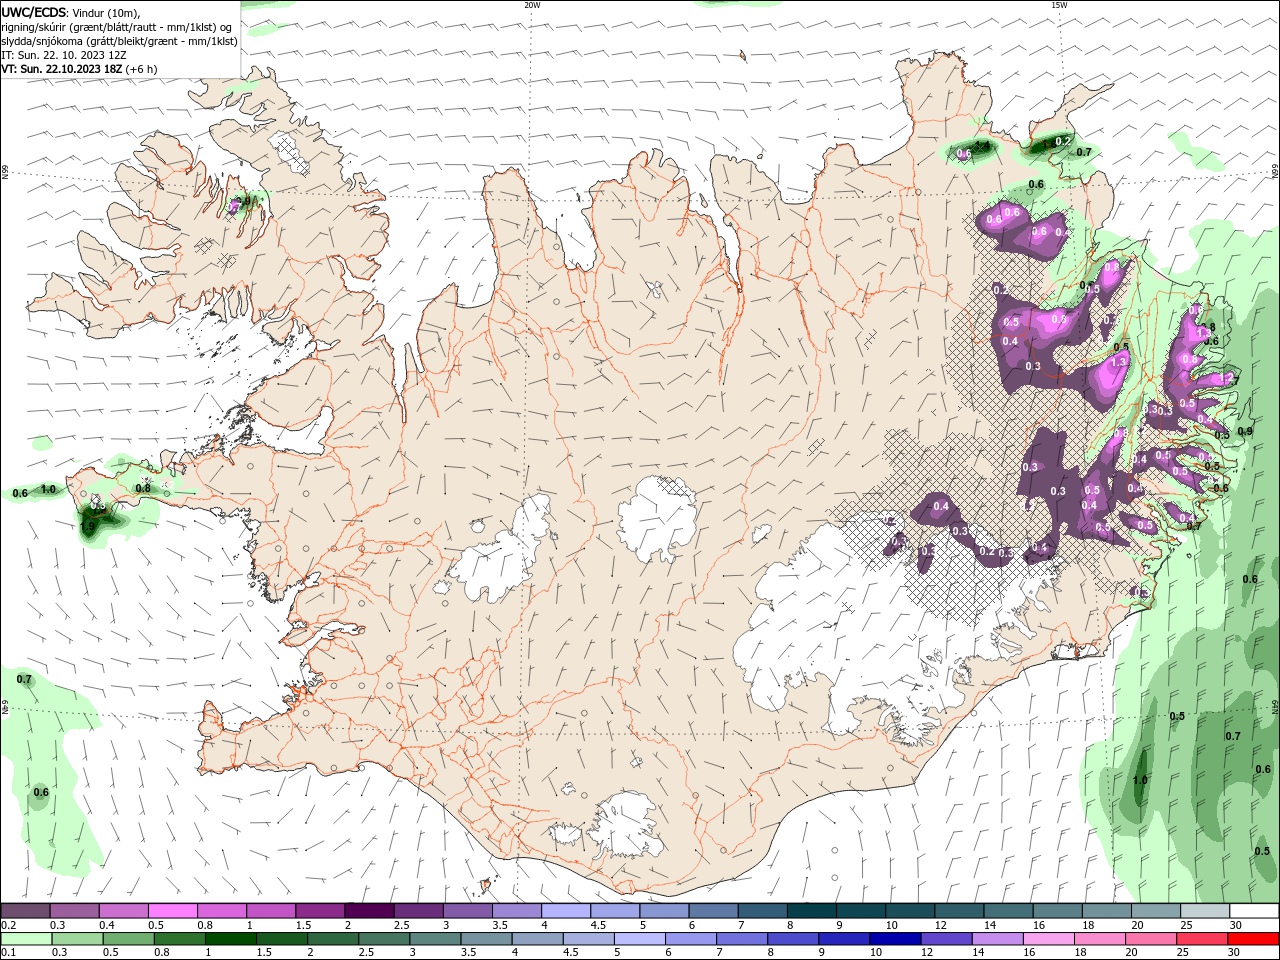Viewport: 1280px width, 960px height.
Task: Select the palest green rain swatch labeled 0.1
Action: pos(27,939)
